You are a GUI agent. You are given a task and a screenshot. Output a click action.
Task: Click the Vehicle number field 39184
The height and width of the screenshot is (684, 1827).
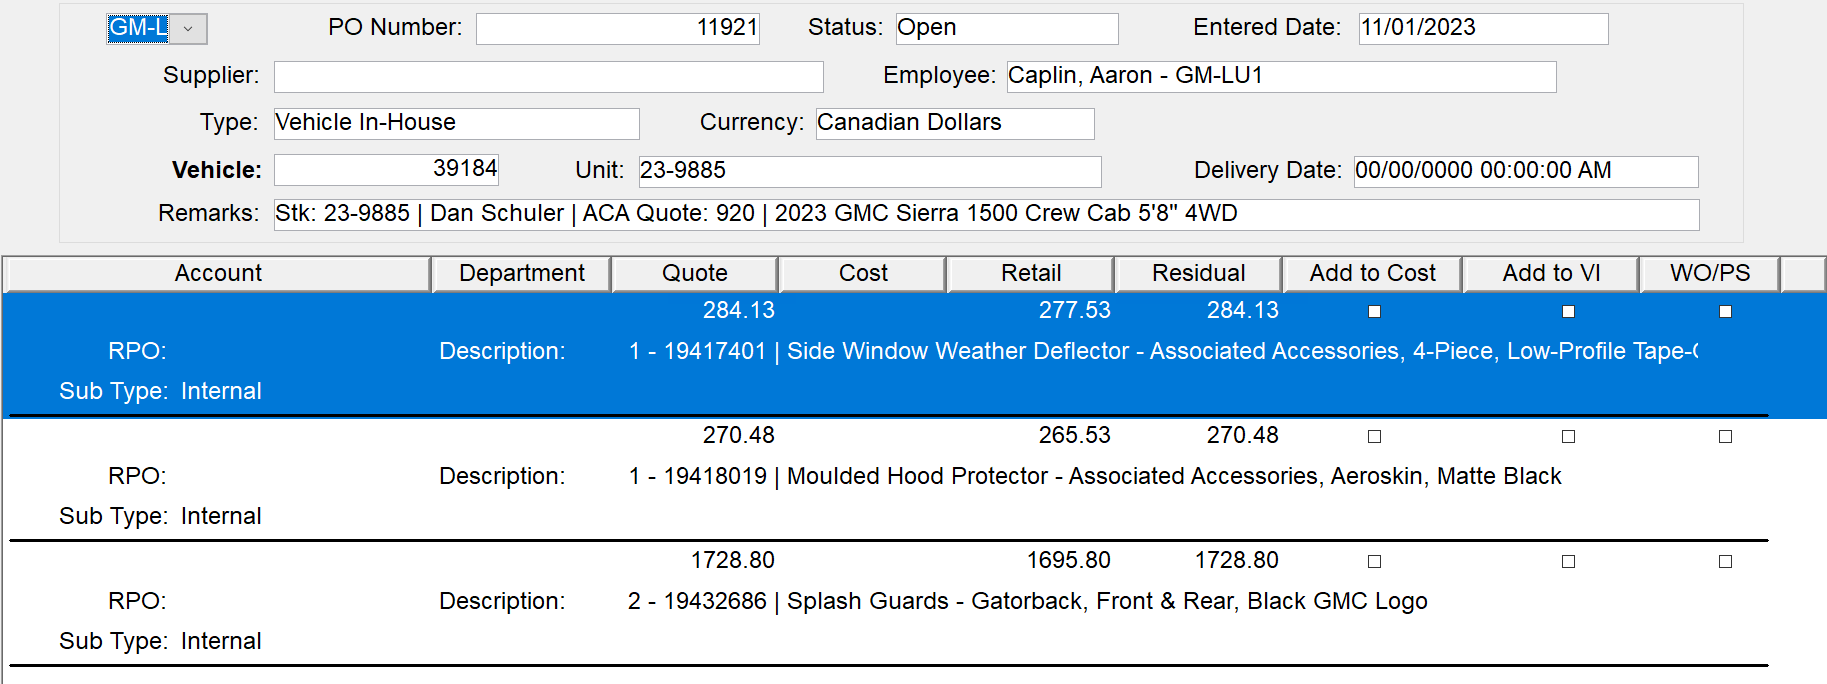tap(386, 169)
